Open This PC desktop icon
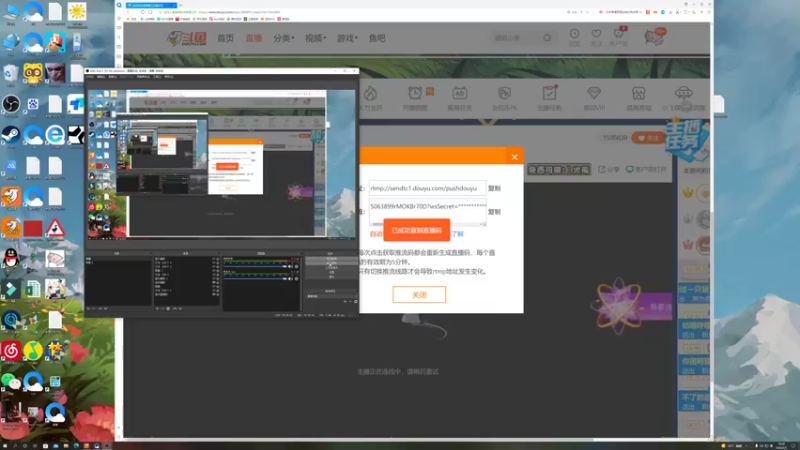 (x=11, y=13)
